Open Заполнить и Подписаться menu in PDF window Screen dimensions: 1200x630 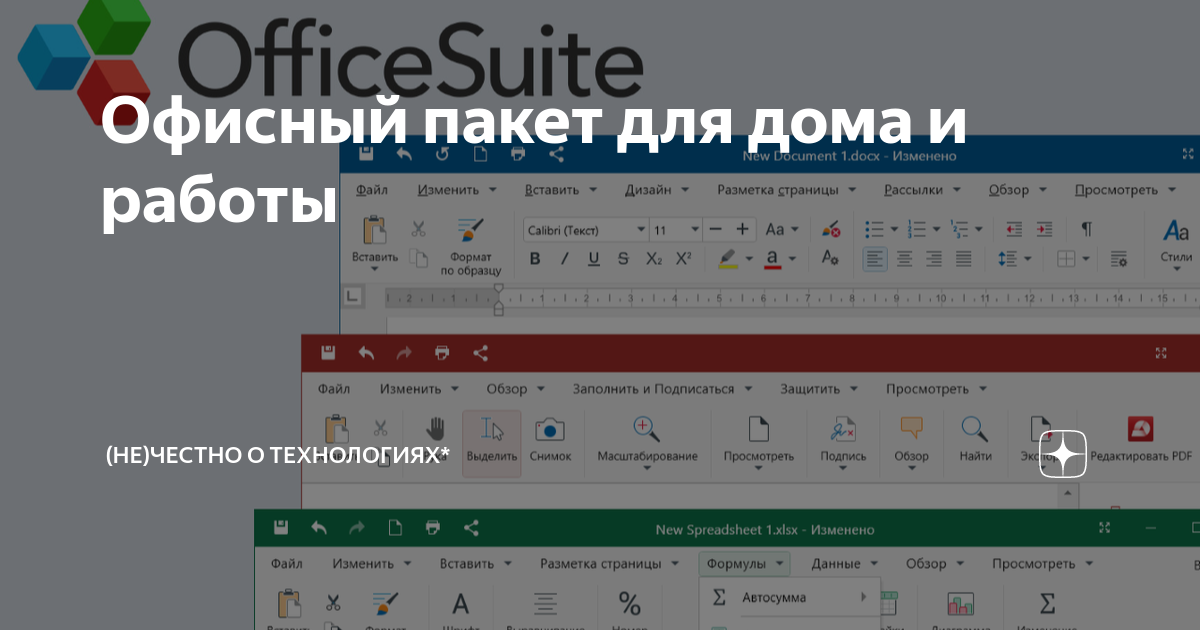pos(661,388)
